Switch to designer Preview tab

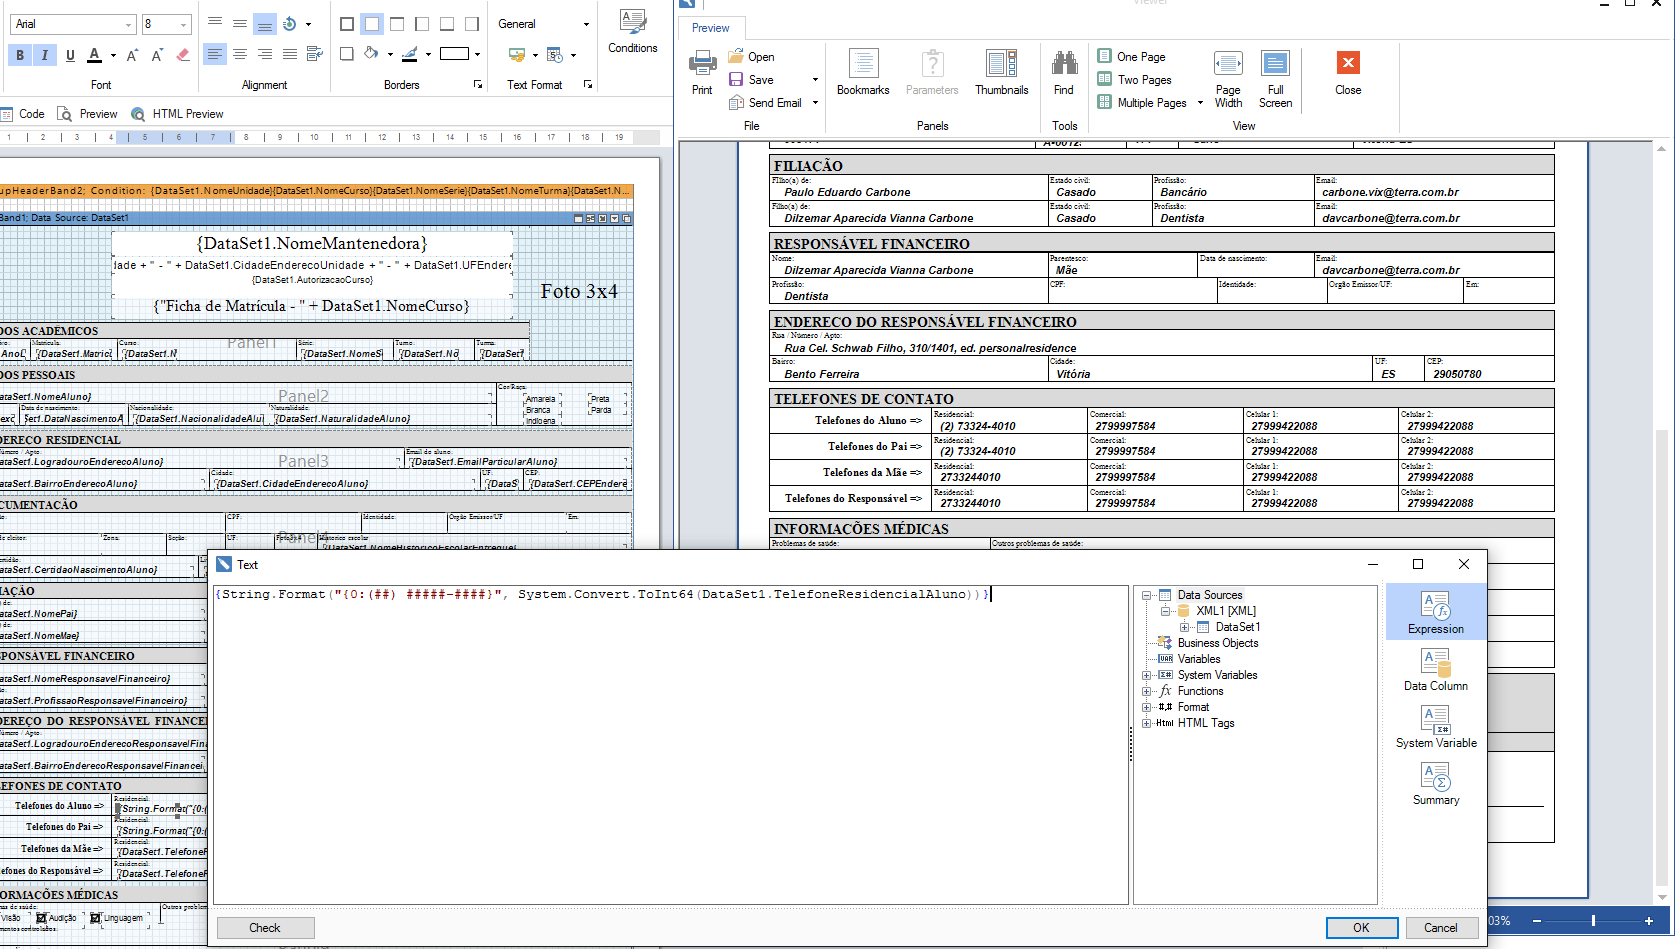[87, 114]
